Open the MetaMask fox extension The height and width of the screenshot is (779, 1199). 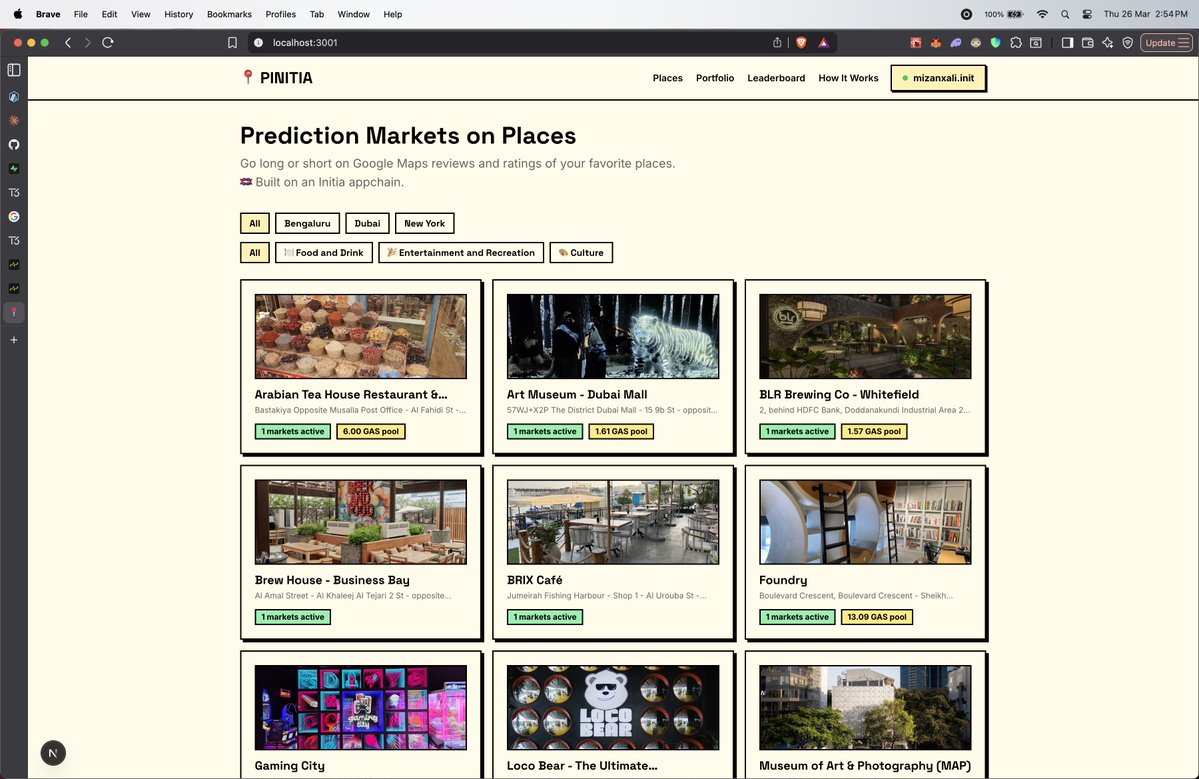coord(935,43)
